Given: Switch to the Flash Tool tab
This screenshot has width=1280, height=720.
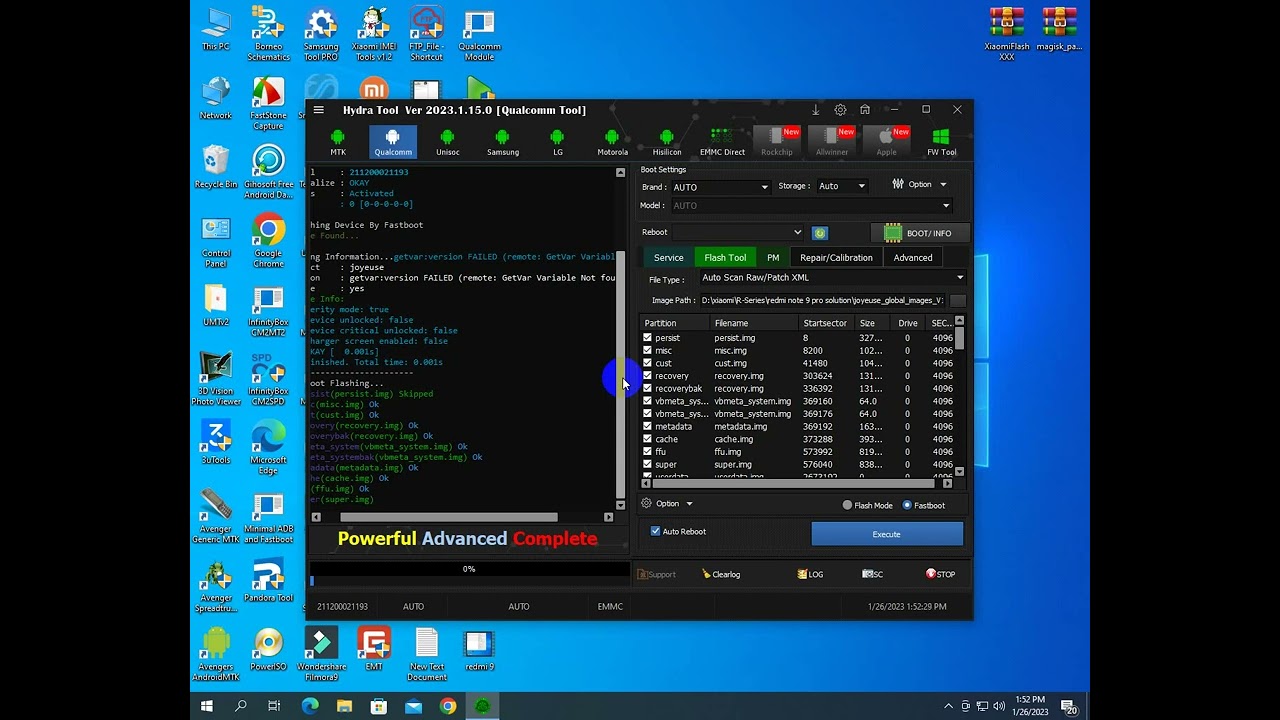Looking at the screenshot, I should (x=725, y=258).
